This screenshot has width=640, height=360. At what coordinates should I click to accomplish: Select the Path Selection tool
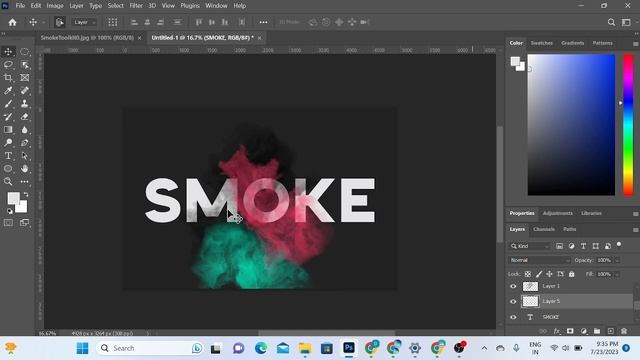(x=24, y=156)
